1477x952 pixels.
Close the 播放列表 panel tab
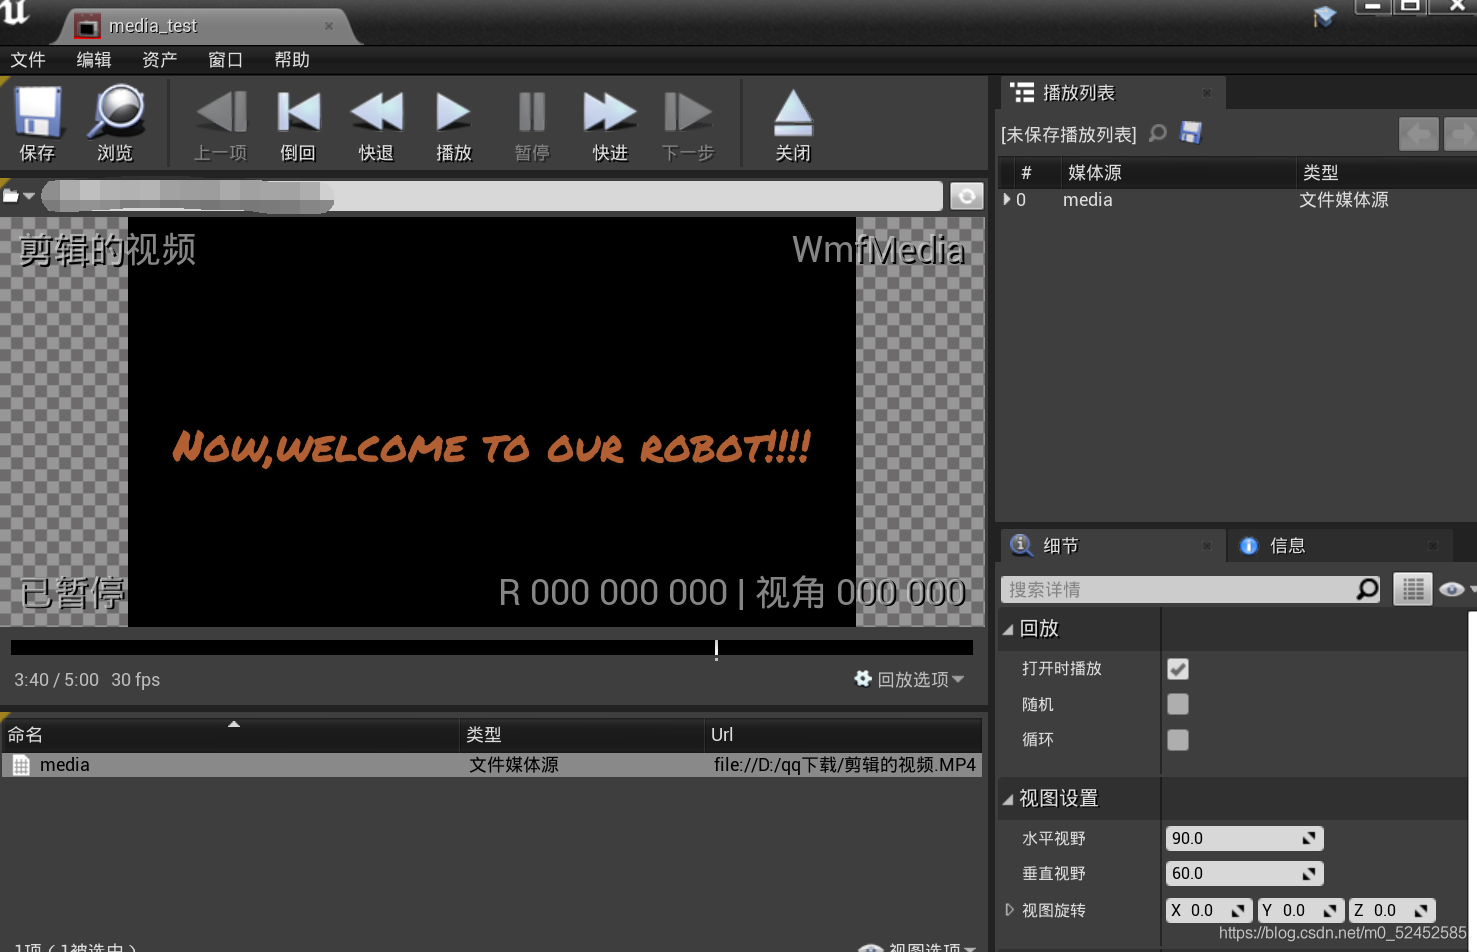(1207, 93)
